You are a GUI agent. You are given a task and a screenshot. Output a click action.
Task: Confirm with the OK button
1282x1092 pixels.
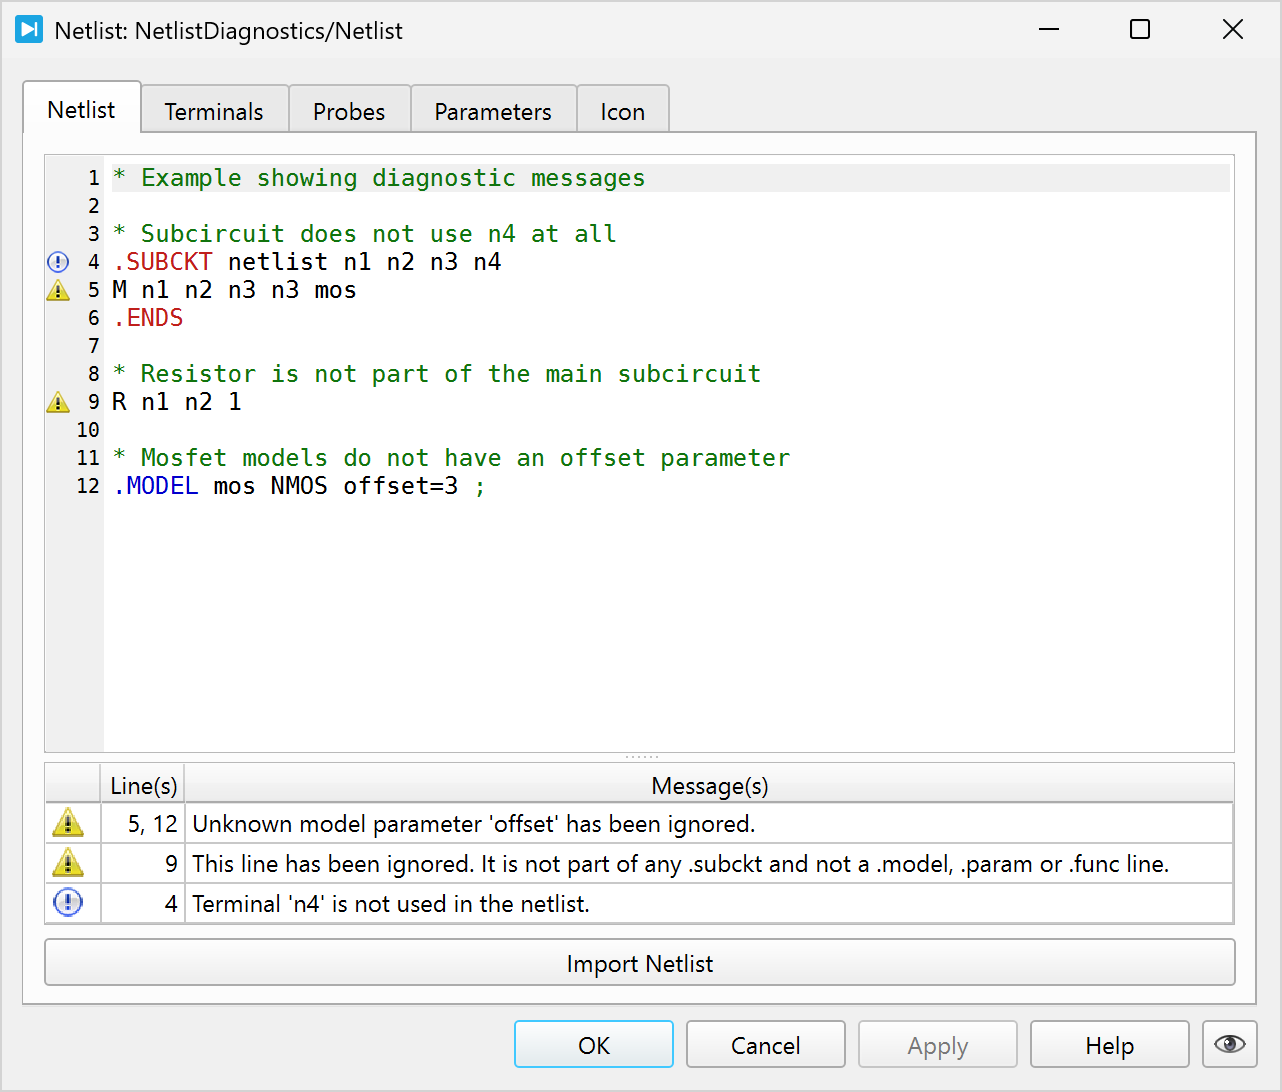pyautogui.click(x=594, y=1045)
